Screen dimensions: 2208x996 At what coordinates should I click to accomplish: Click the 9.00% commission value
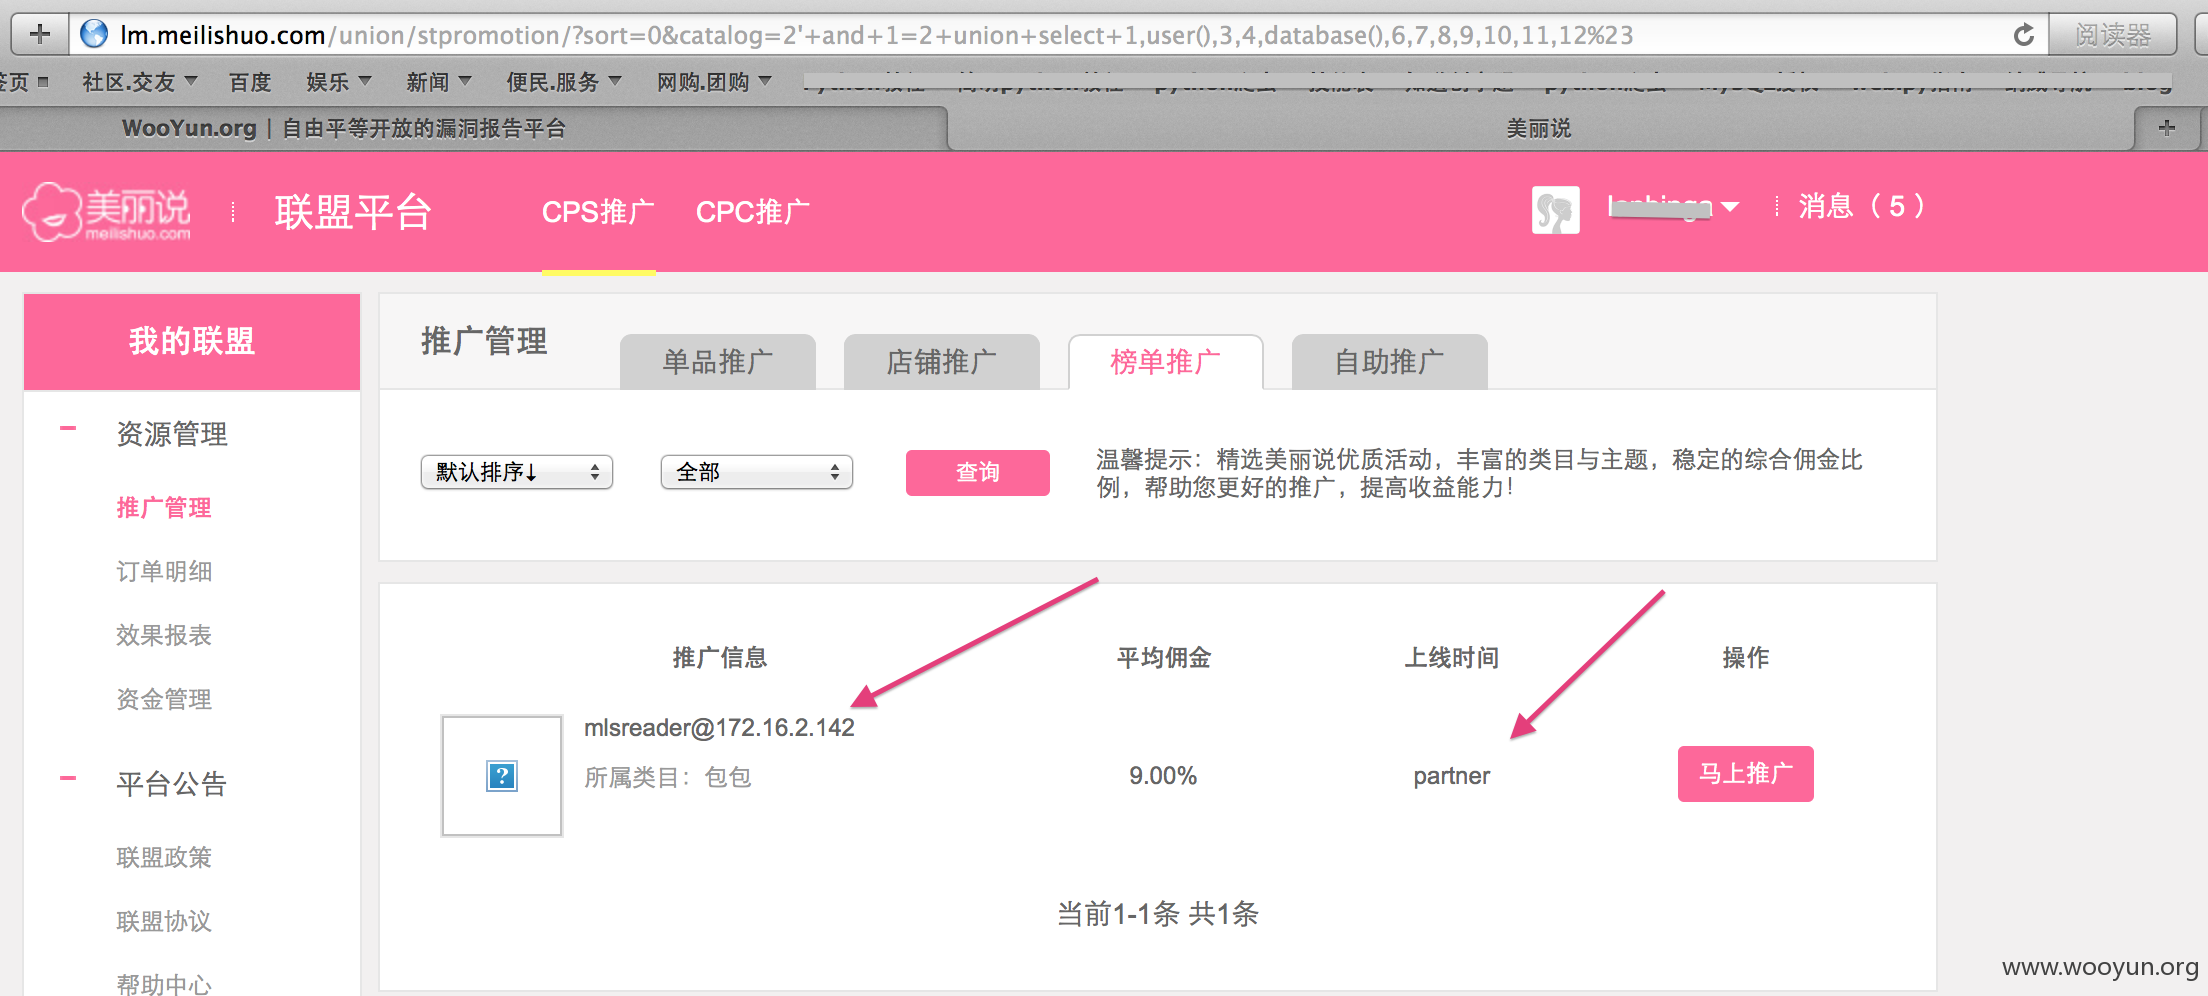click(1163, 776)
